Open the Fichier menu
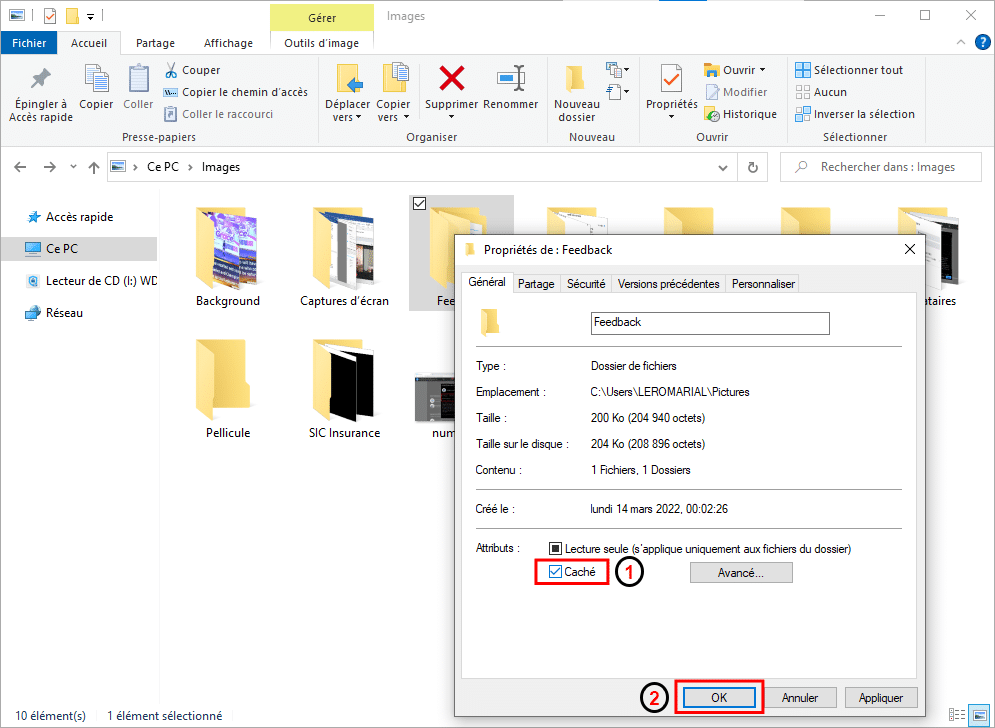The width and height of the screenshot is (995, 728). tap(29, 43)
